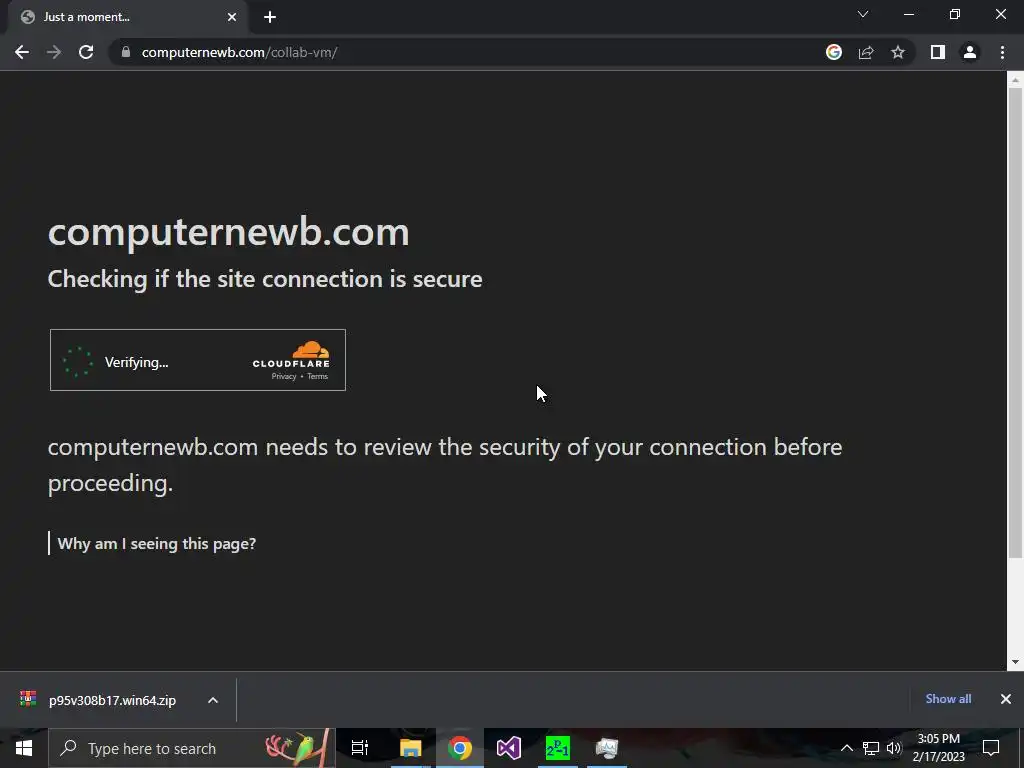The height and width of the screenshot is (768, 1024).
Task: Click the page's vertical scrollbar
Action: coord(1015,323)
